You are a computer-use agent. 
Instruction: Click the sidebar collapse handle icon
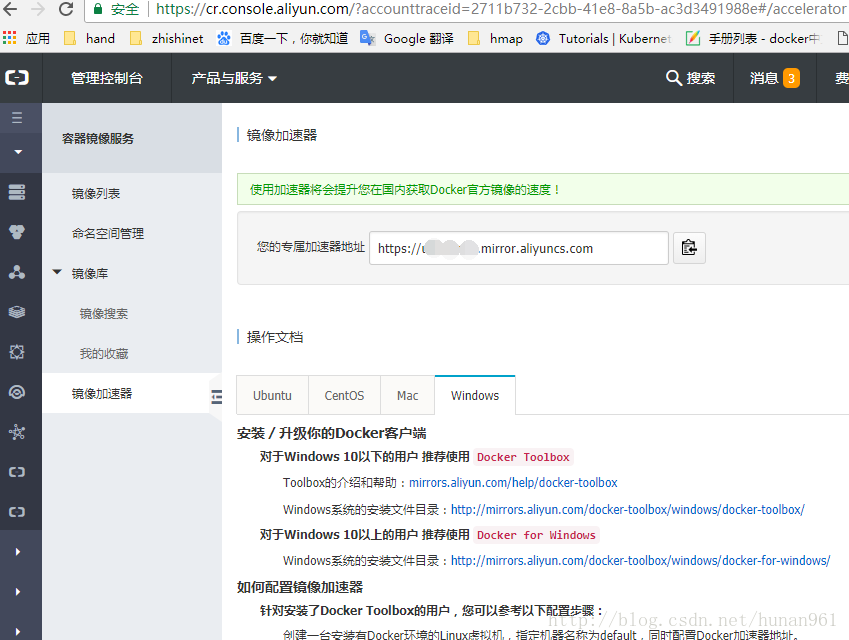216,397
